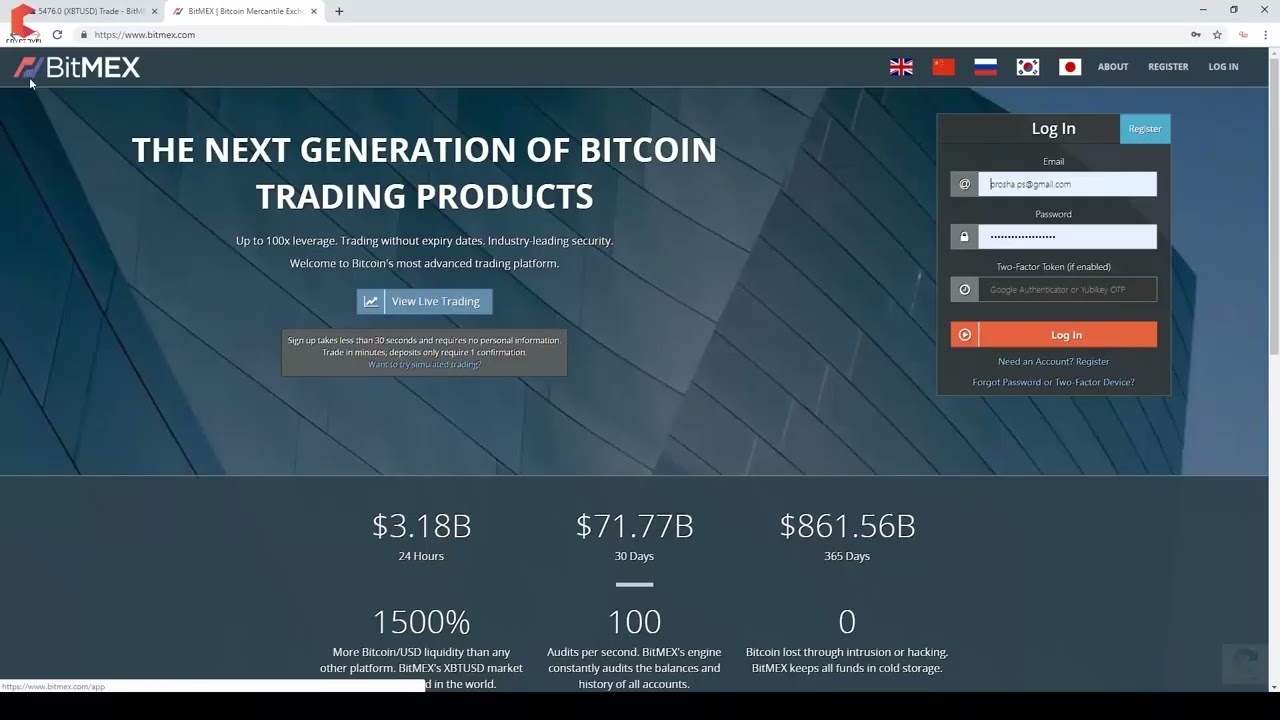The width and height of the screenshot is (1280, 720).
Task: Click the red extension icon in the toolbar
Action: (x=1243, y=34)
